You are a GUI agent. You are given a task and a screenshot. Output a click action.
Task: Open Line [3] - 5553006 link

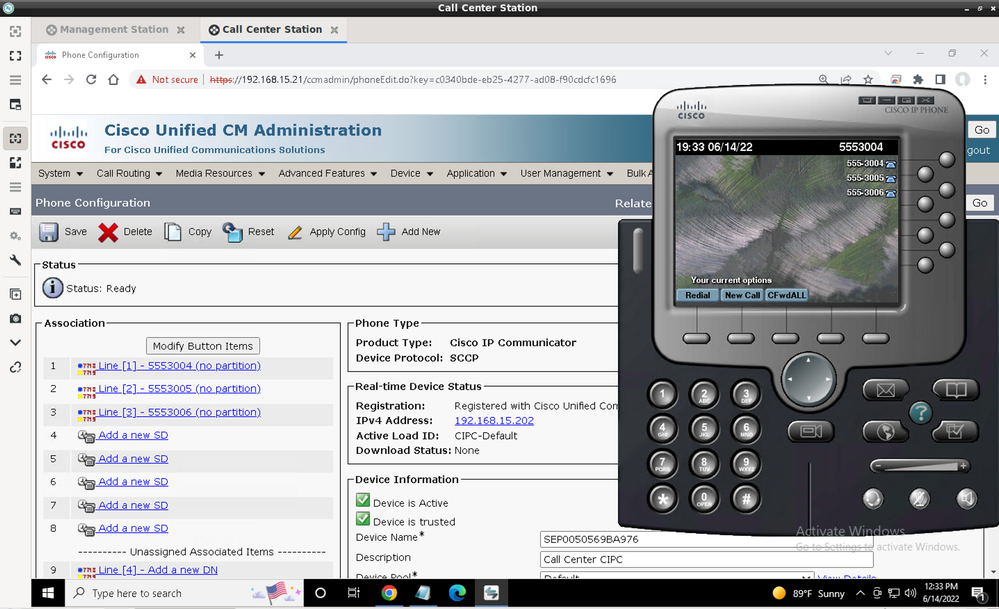[179, 412]
